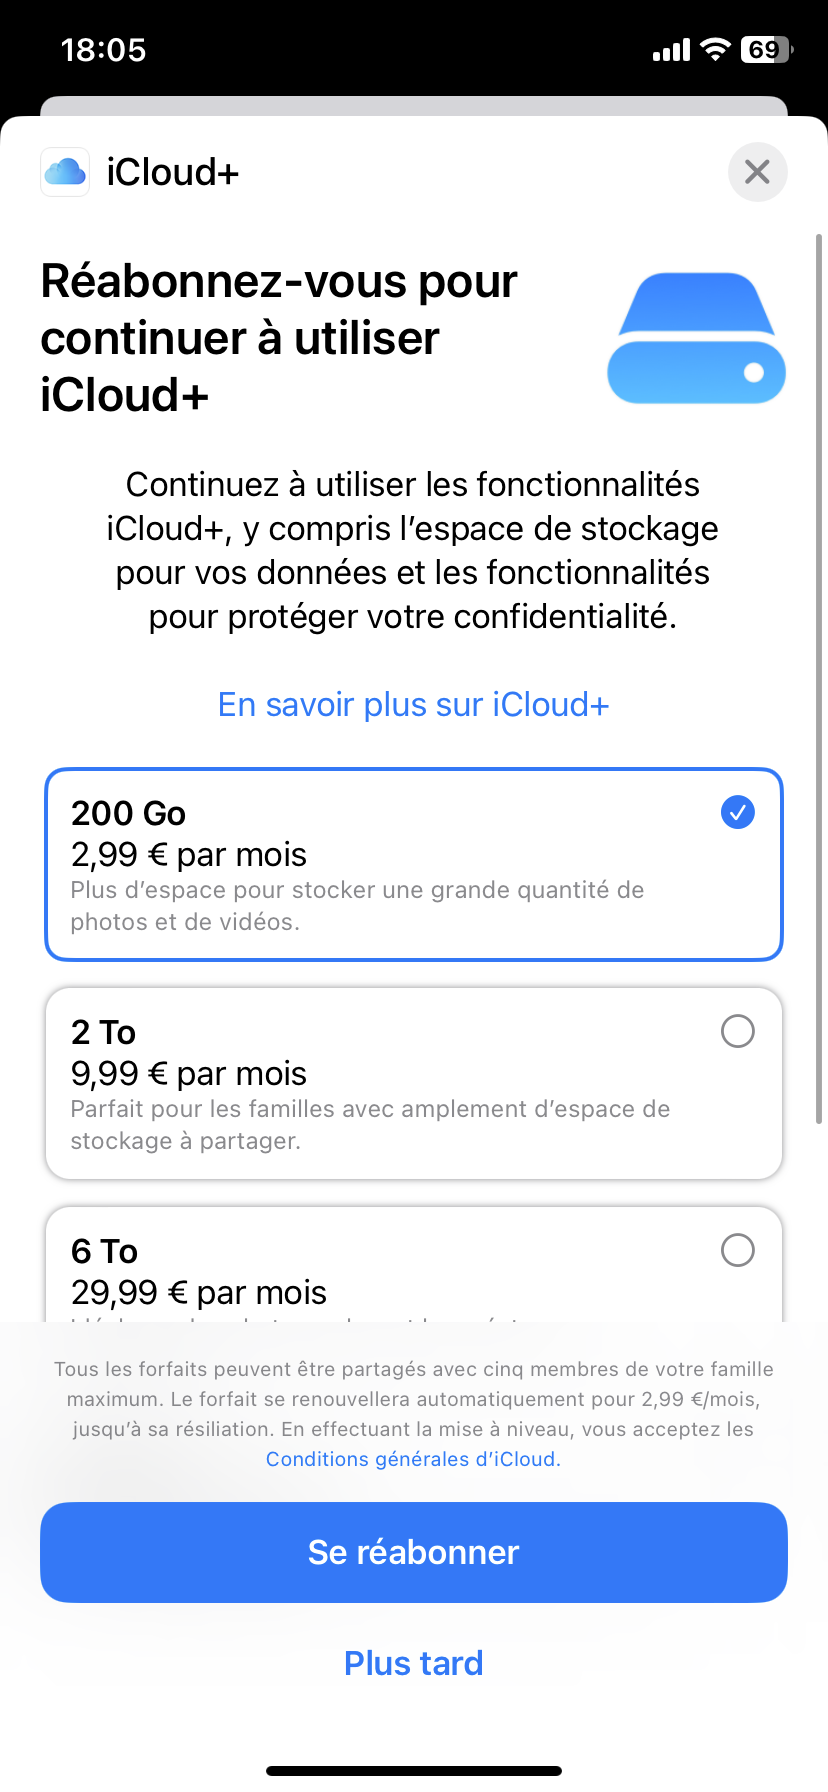Tap the blue storage drive illustration
This screenshot has height=1792, width=828.
coord(696,338)
